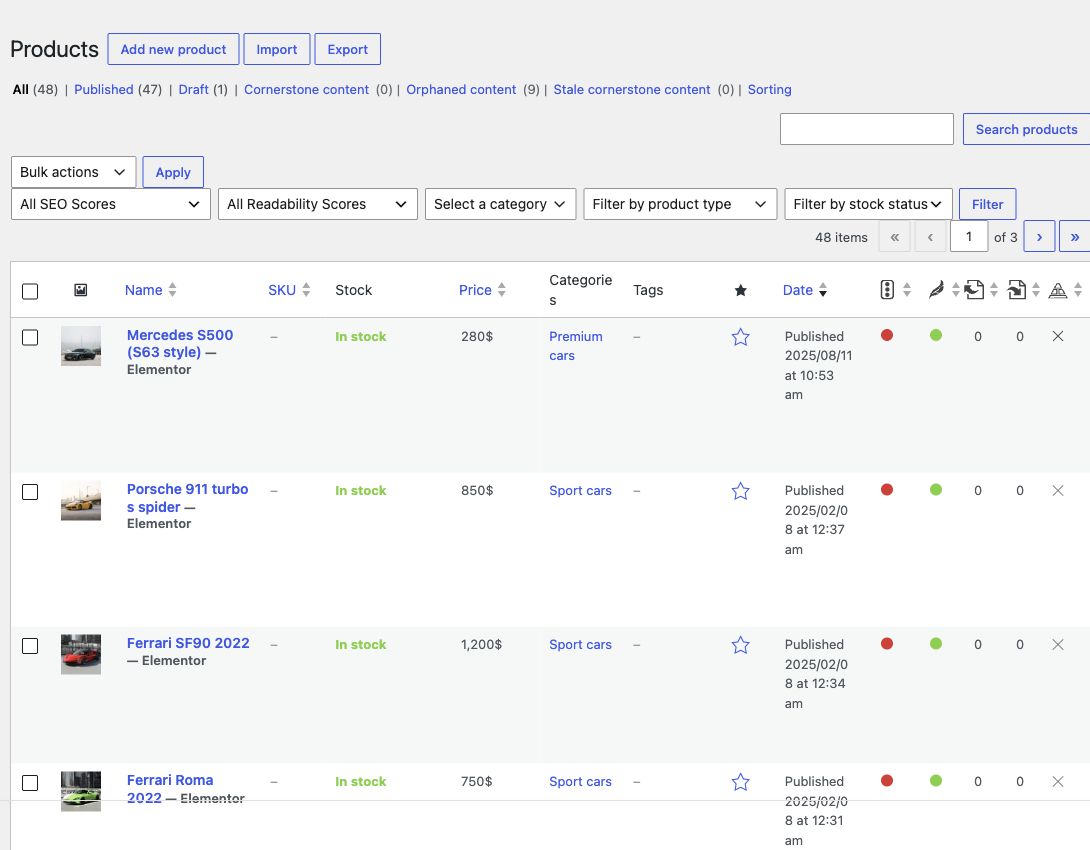Check the select-all products checkbox
This screenshot has width=1090, height=850.
click(30, 291)
